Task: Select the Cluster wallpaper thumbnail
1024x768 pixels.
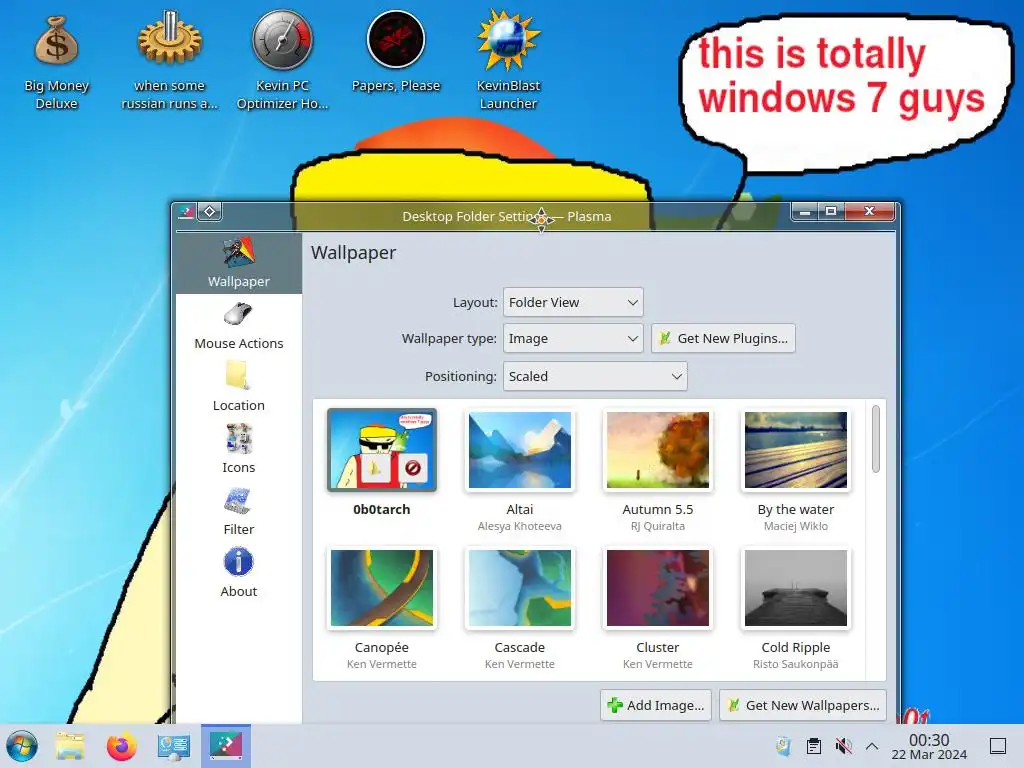Action: tap(658, 588)
